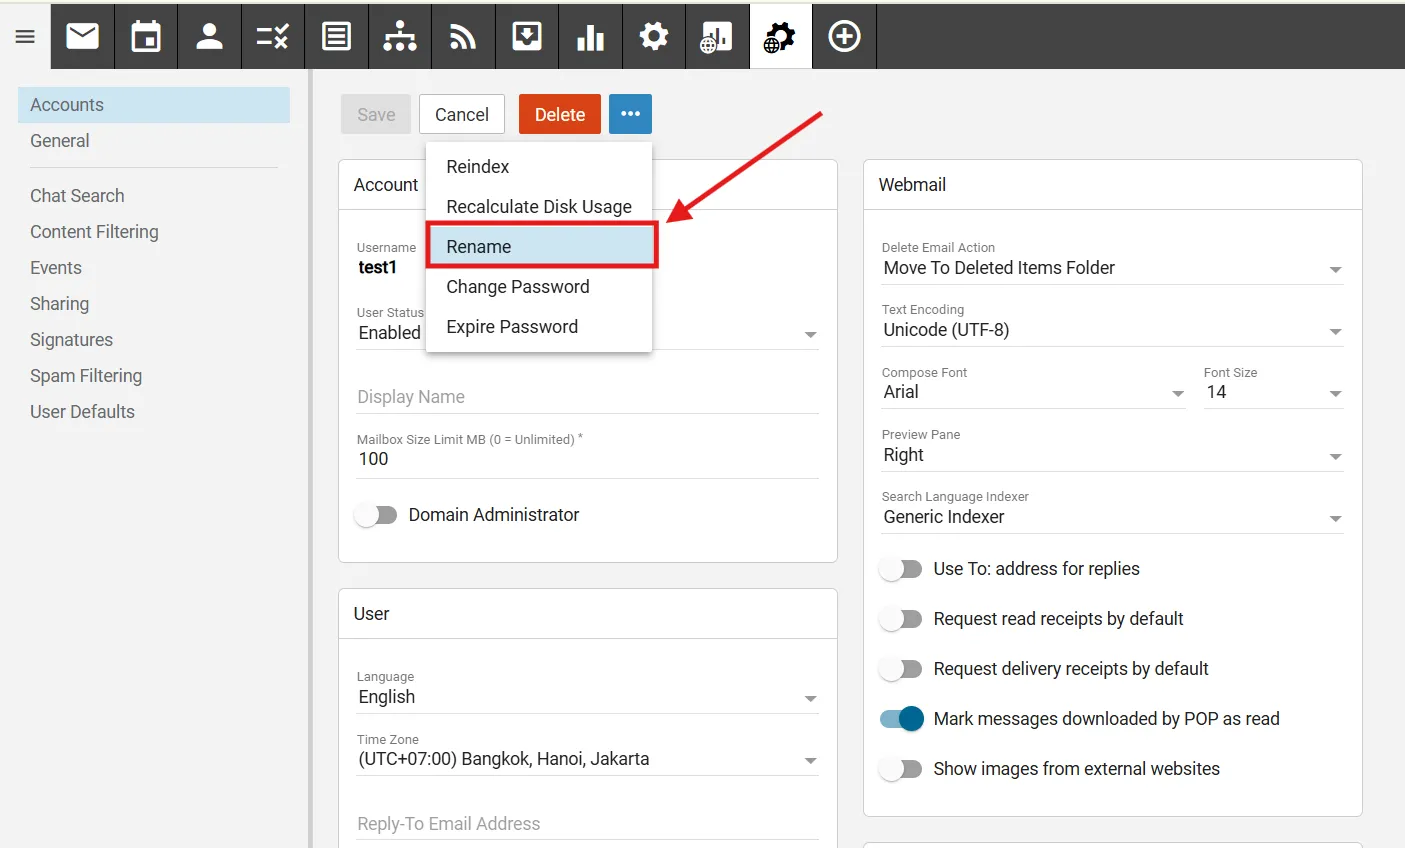Choose Change Password in the dropdown menu
1405x848 pixels.
(518, 287)
